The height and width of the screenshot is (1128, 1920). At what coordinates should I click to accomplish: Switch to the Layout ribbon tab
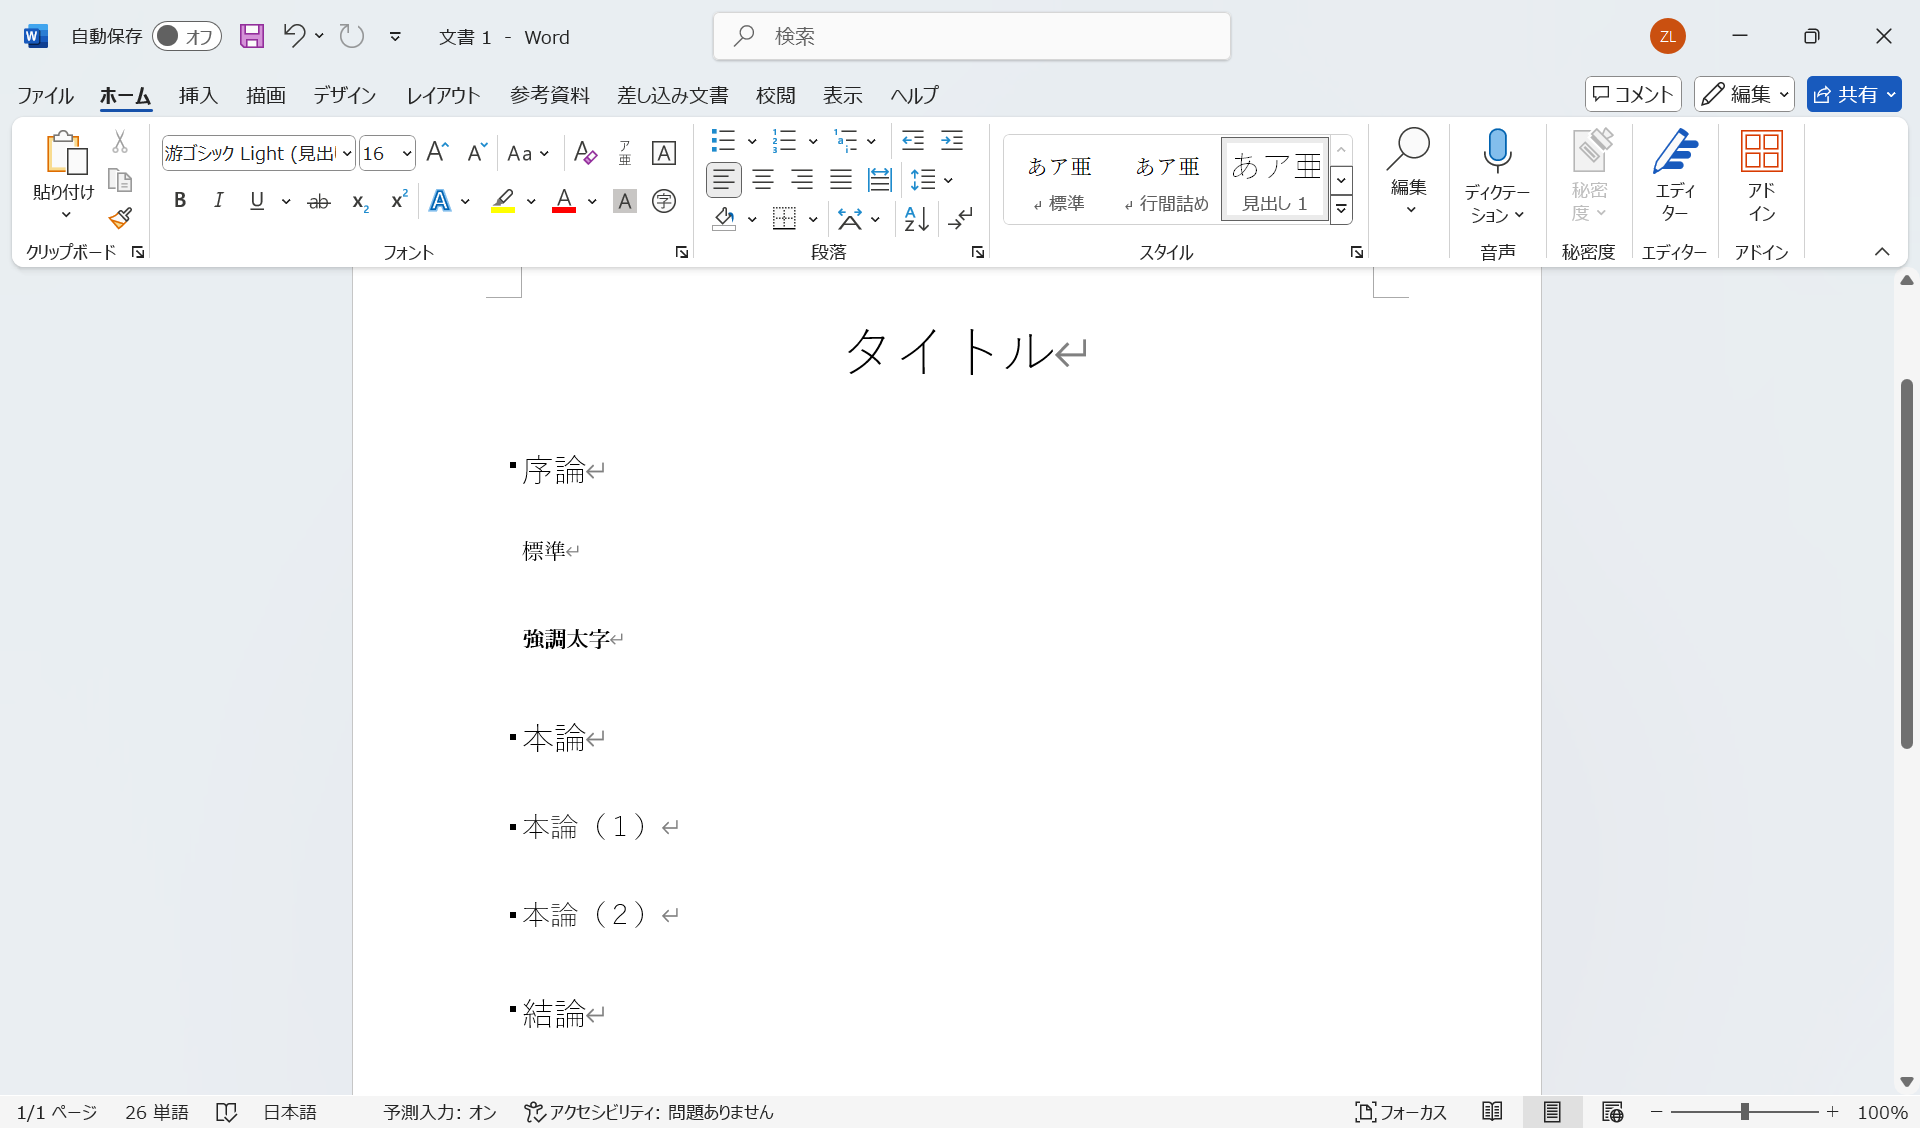(x=443, y=95)
